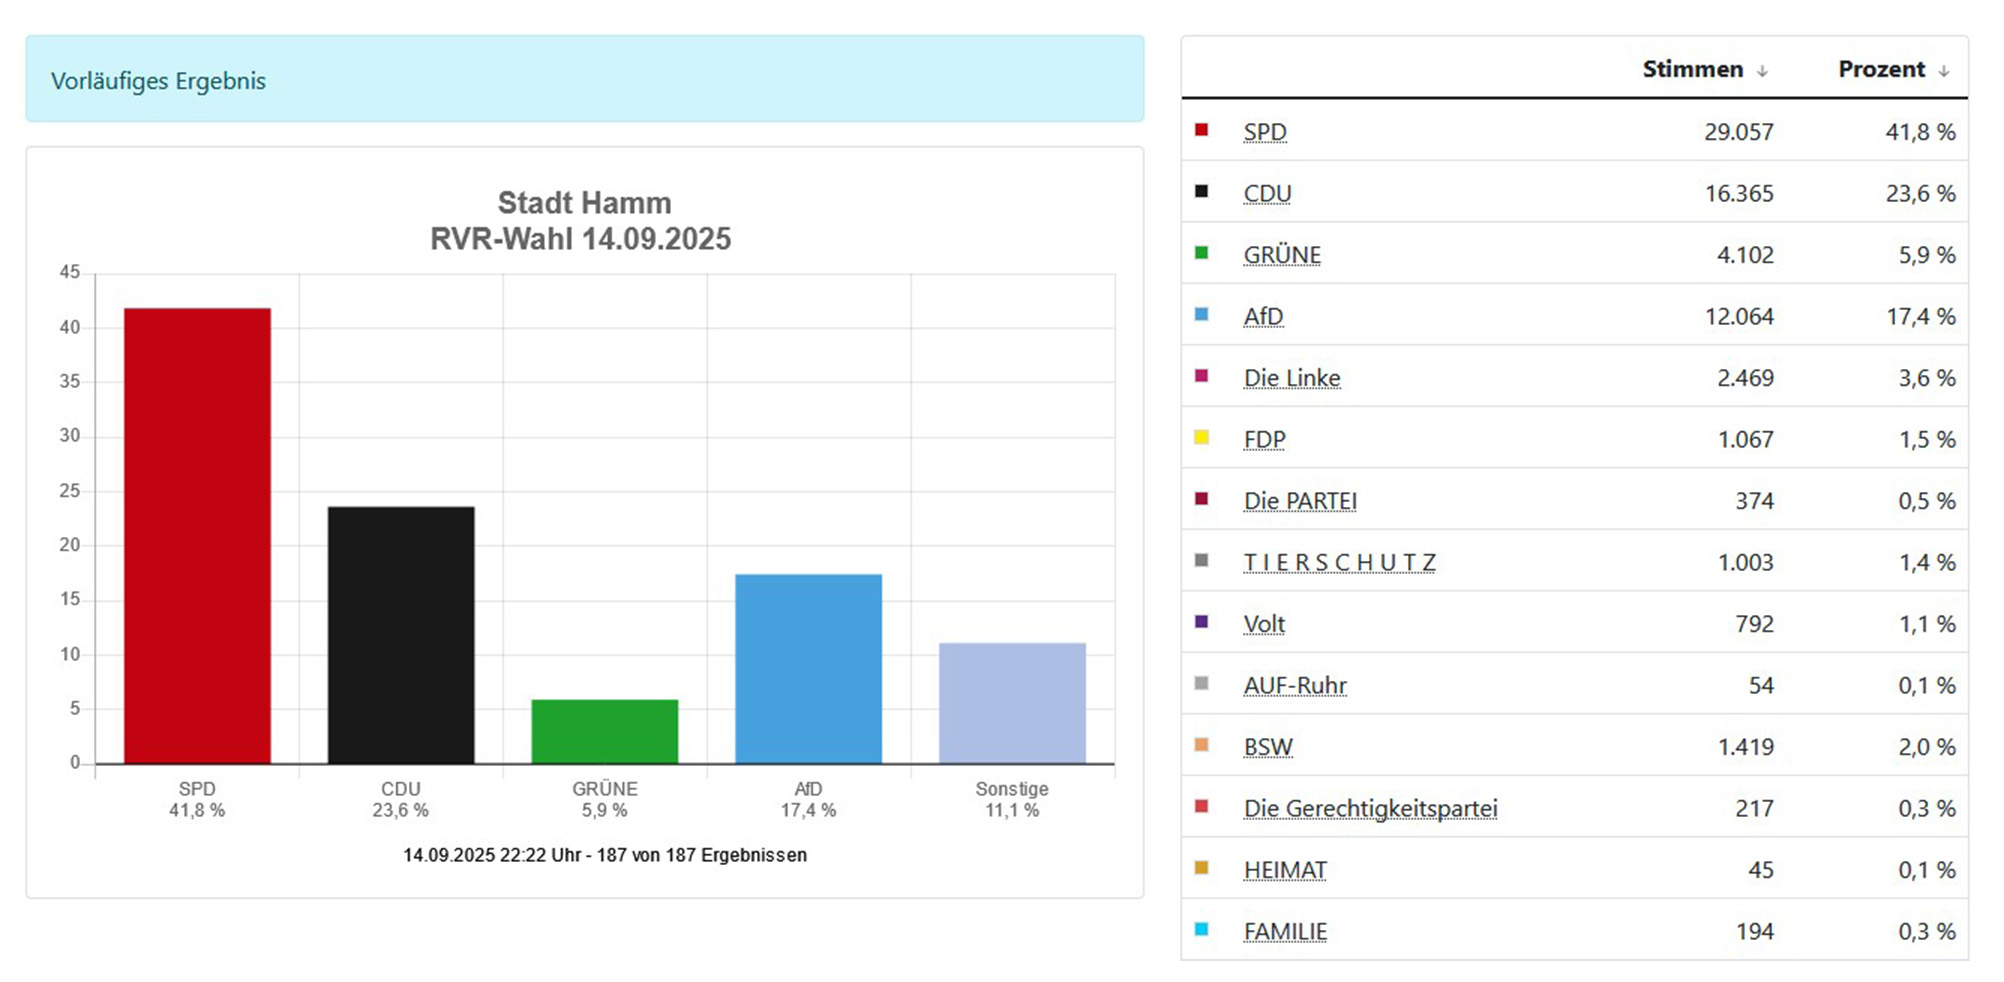Screen dimensions: 2004x982
Task: Click the light gray AUF-Ruhr square
Action: pos(1202,683)
